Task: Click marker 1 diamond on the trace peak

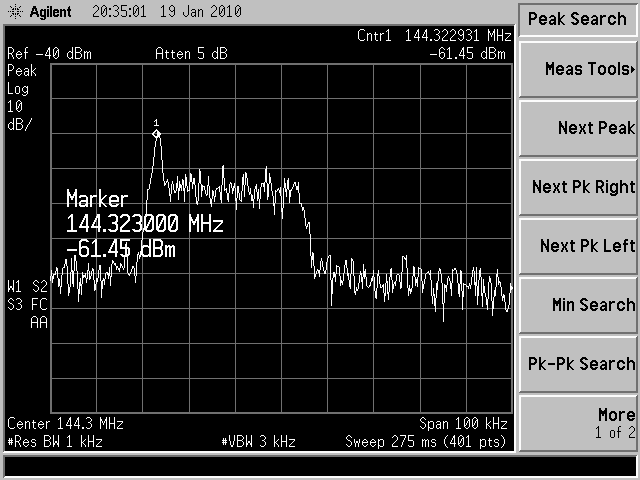Action: pyautogui.click(x=156, y=133)
